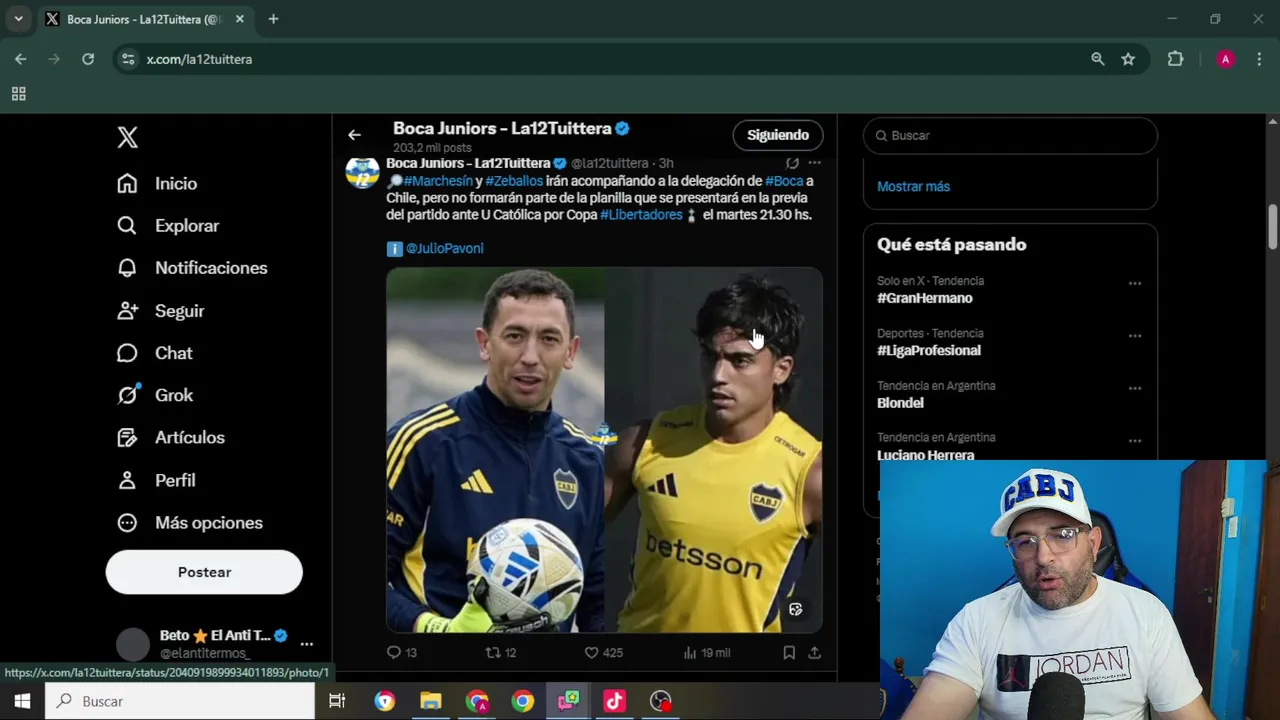This screenshot has width=1280, height=720.
Task: Share the post with the share icon
Action: pyautogui.click(x=815, y=652)
